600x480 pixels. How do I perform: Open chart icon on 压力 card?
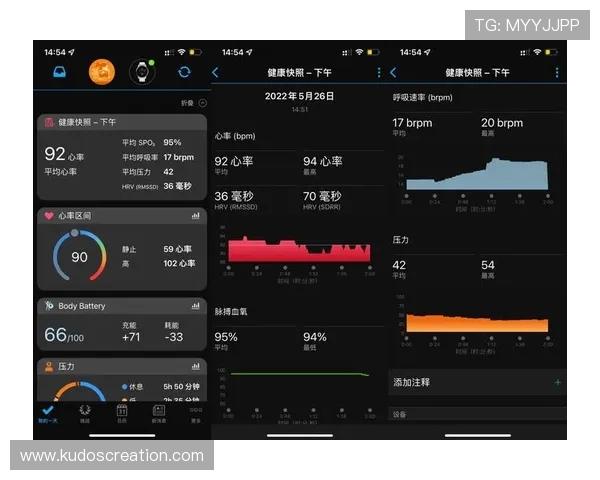[196, 366]
